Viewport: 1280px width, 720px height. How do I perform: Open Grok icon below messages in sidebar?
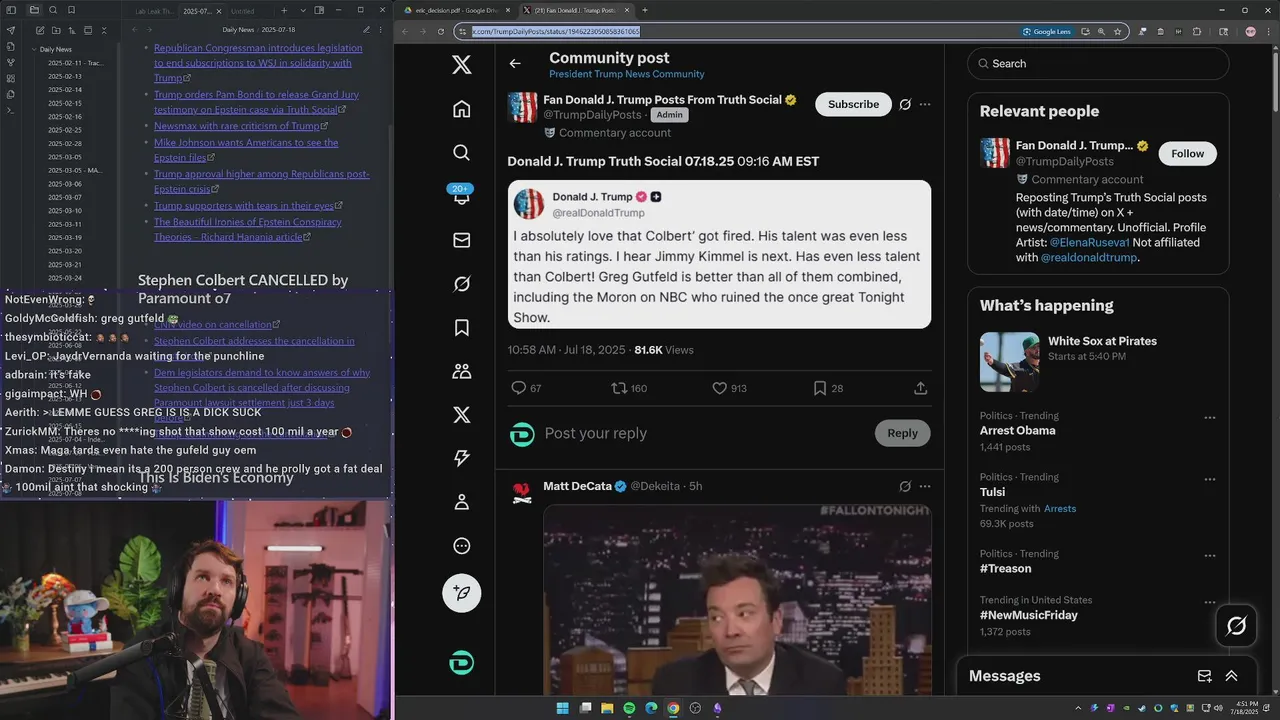click(461, 284)
